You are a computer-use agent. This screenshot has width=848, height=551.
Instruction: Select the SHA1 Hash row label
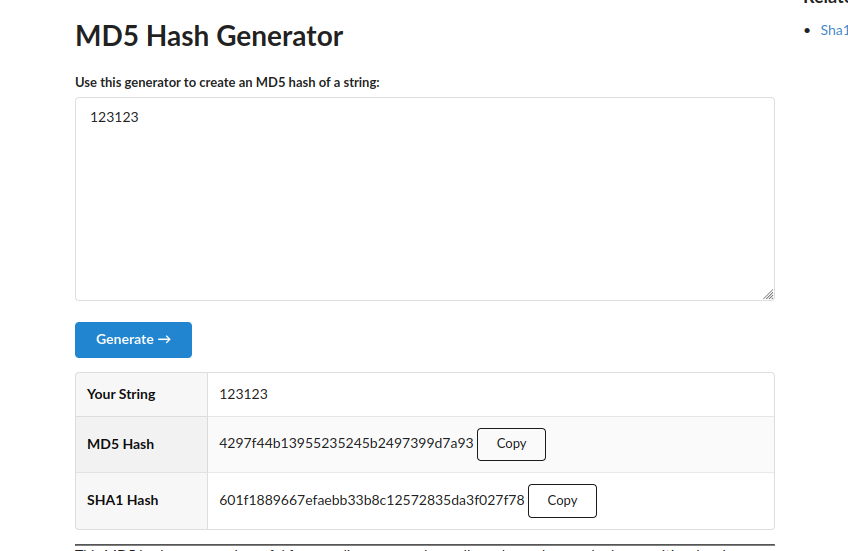tap(123, 501)
